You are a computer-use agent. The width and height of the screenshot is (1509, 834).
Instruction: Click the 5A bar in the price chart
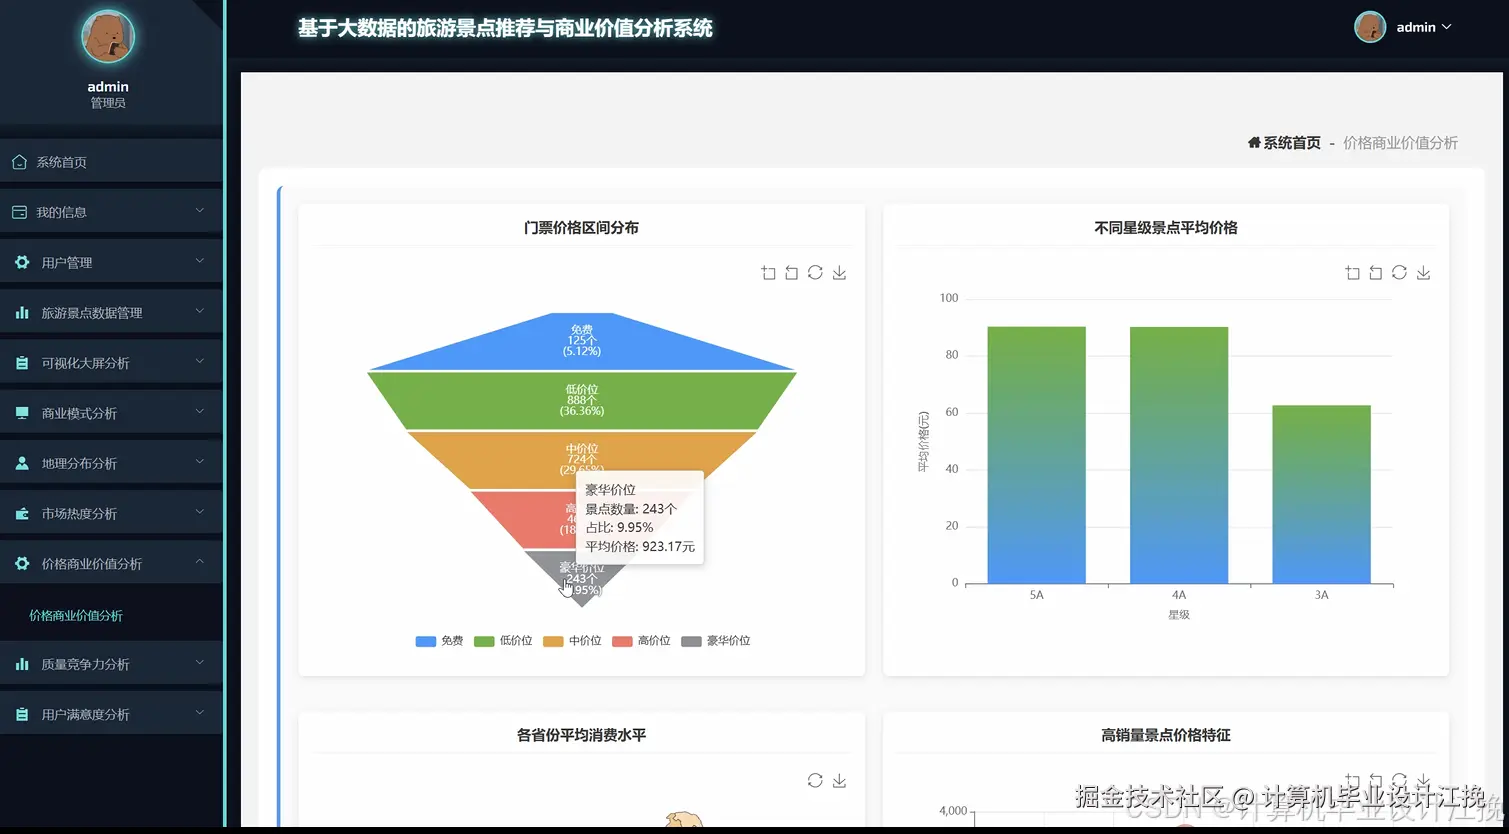point(1036,455)
